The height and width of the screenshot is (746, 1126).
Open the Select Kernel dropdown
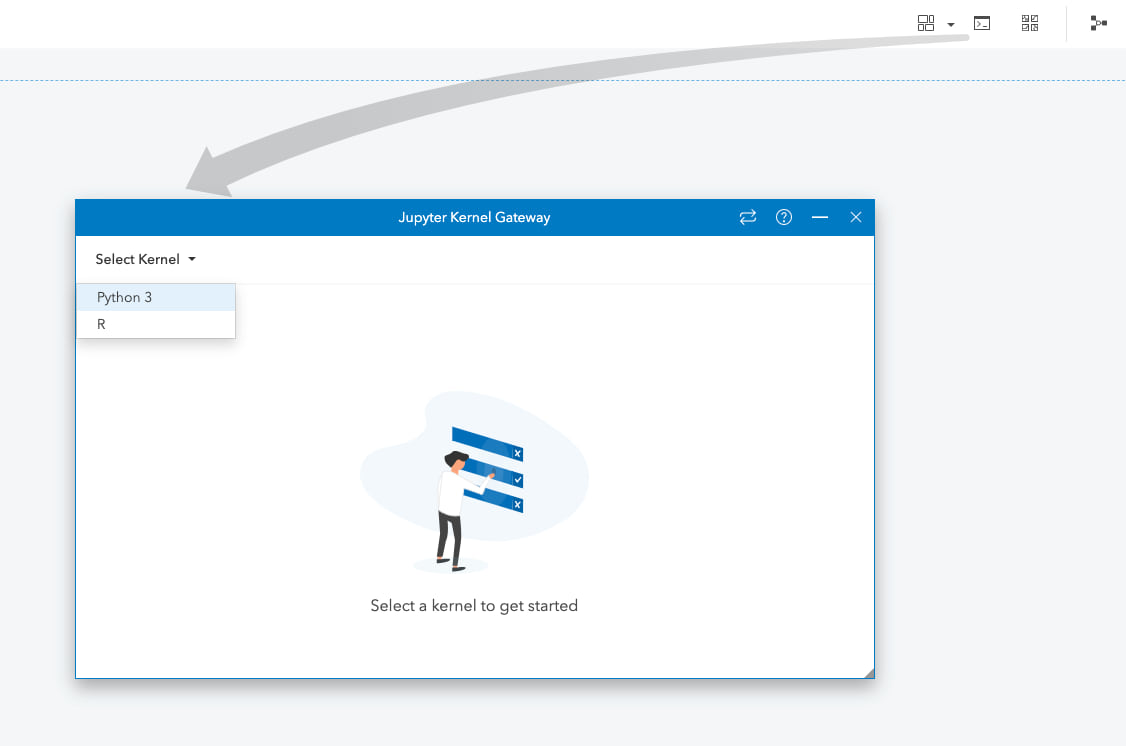tap(144, 259)
